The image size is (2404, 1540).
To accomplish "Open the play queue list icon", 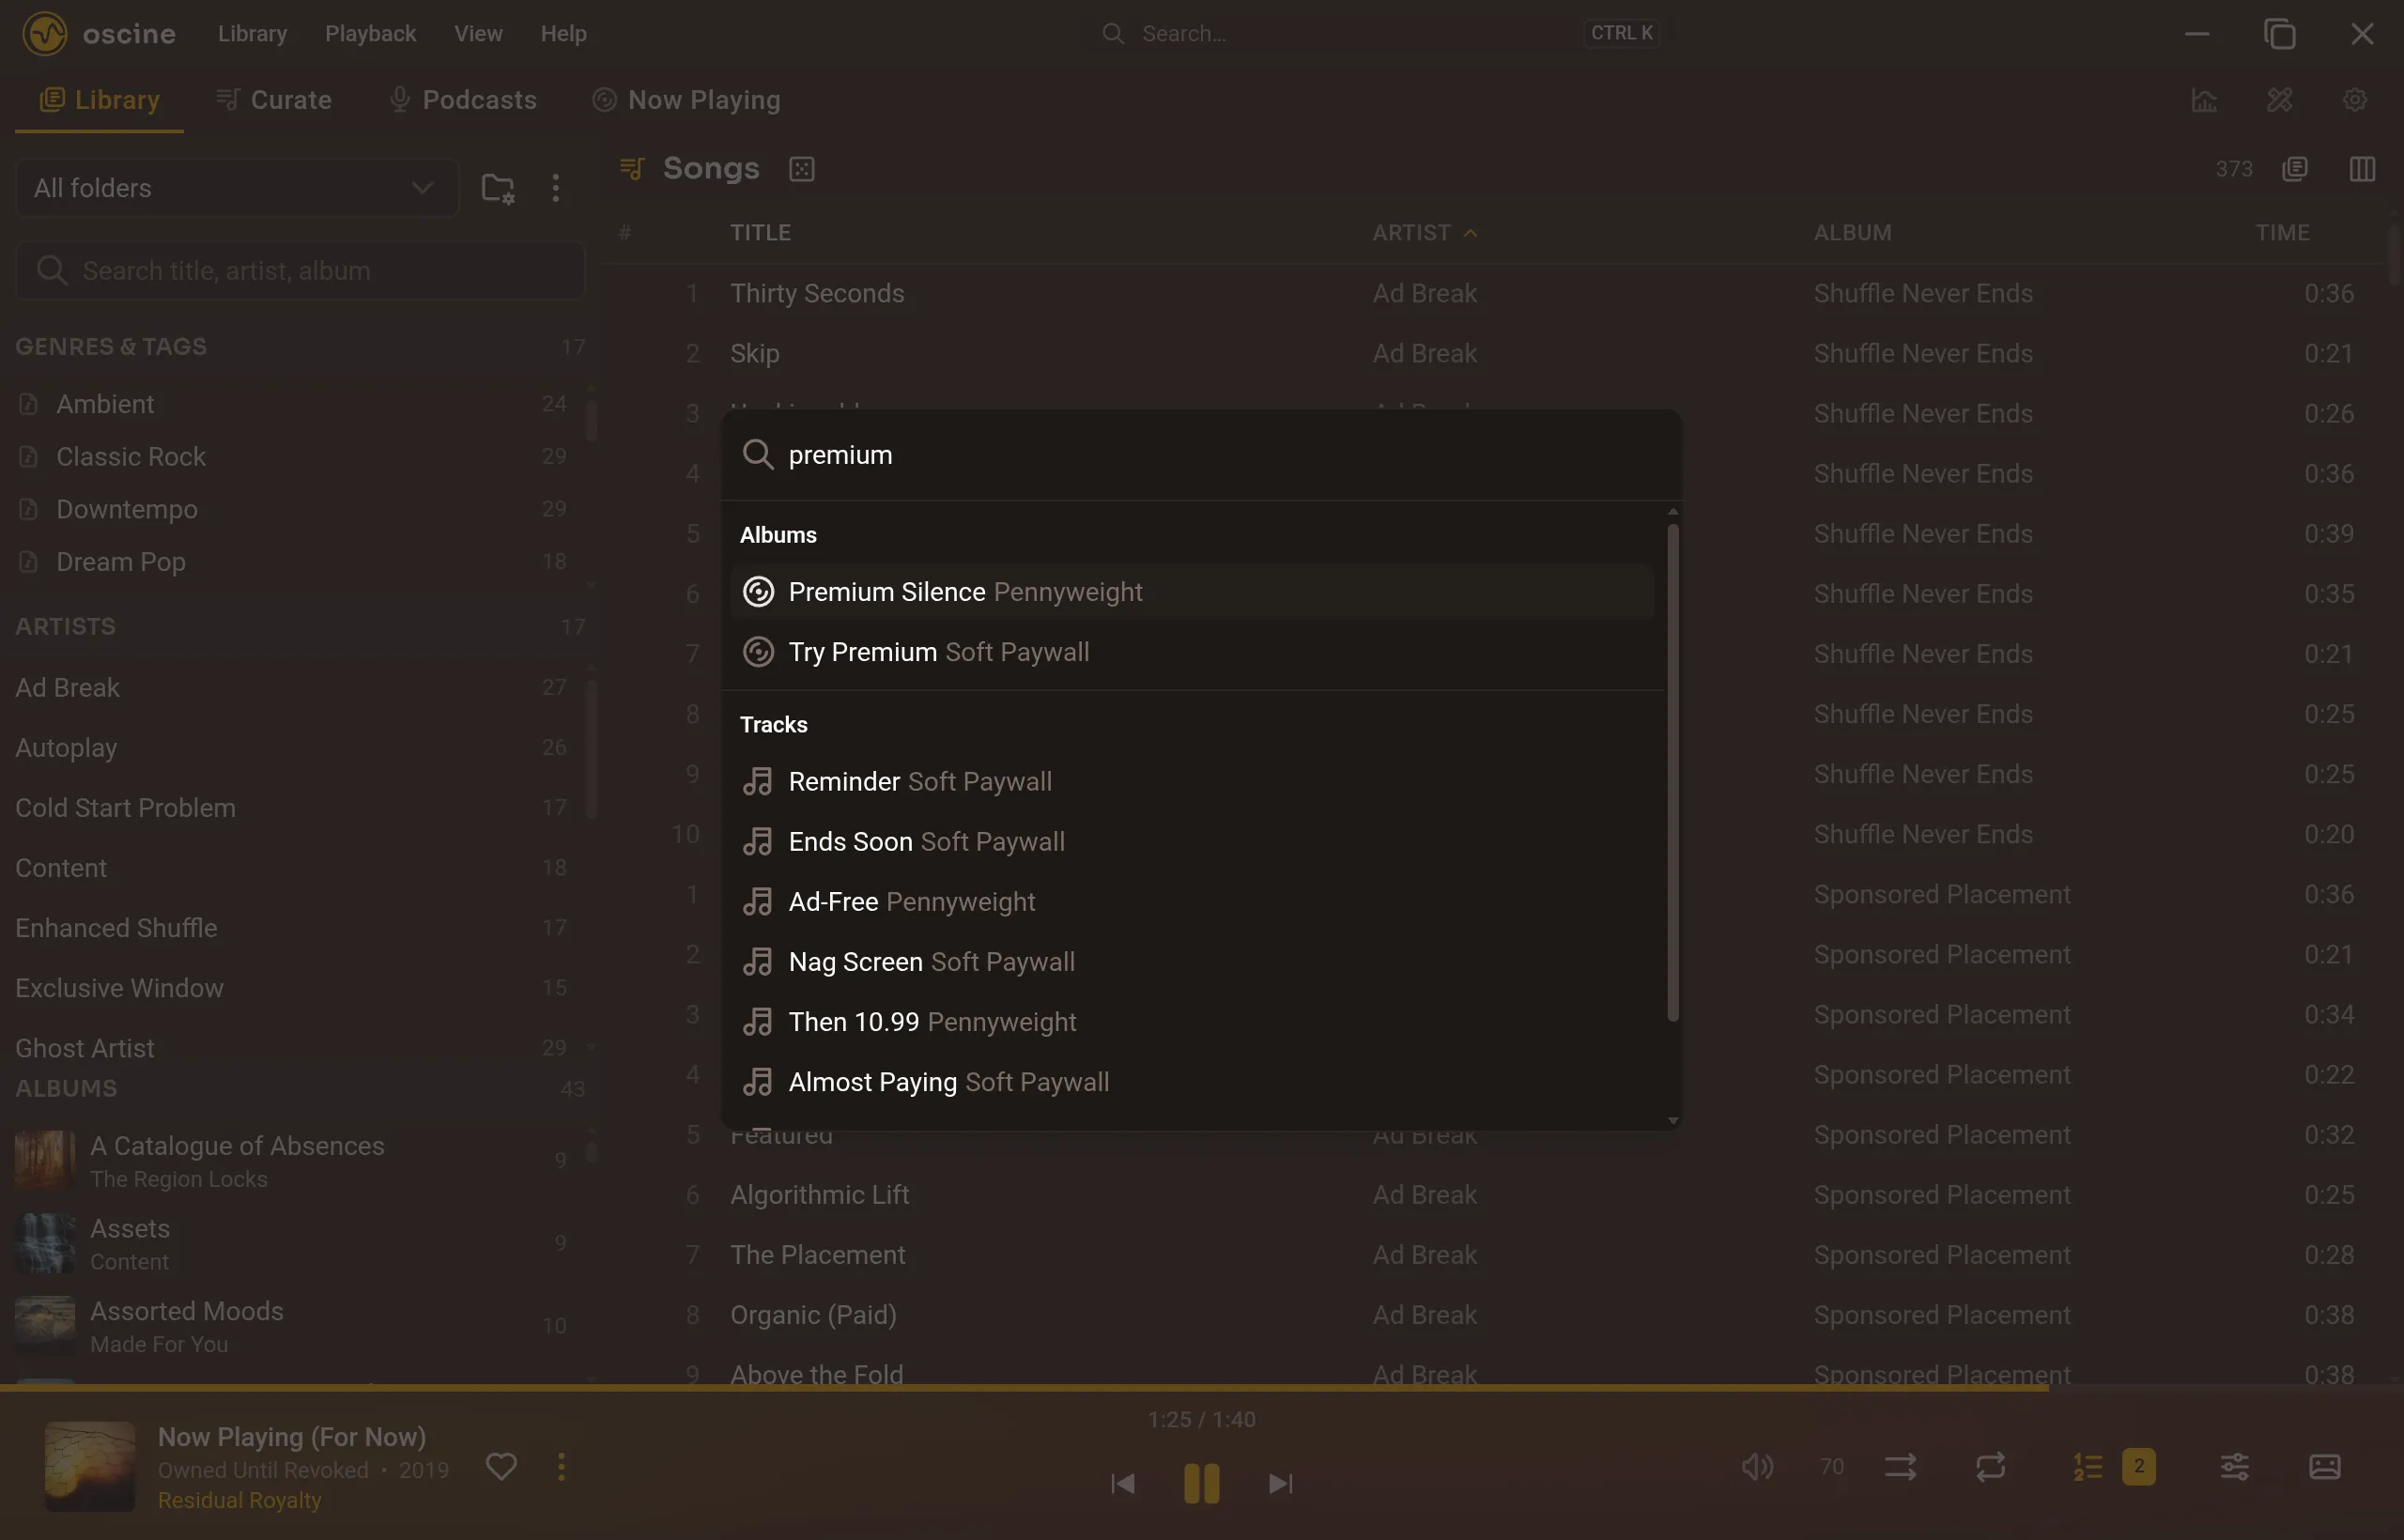I will click(x=2087, y=1467).
